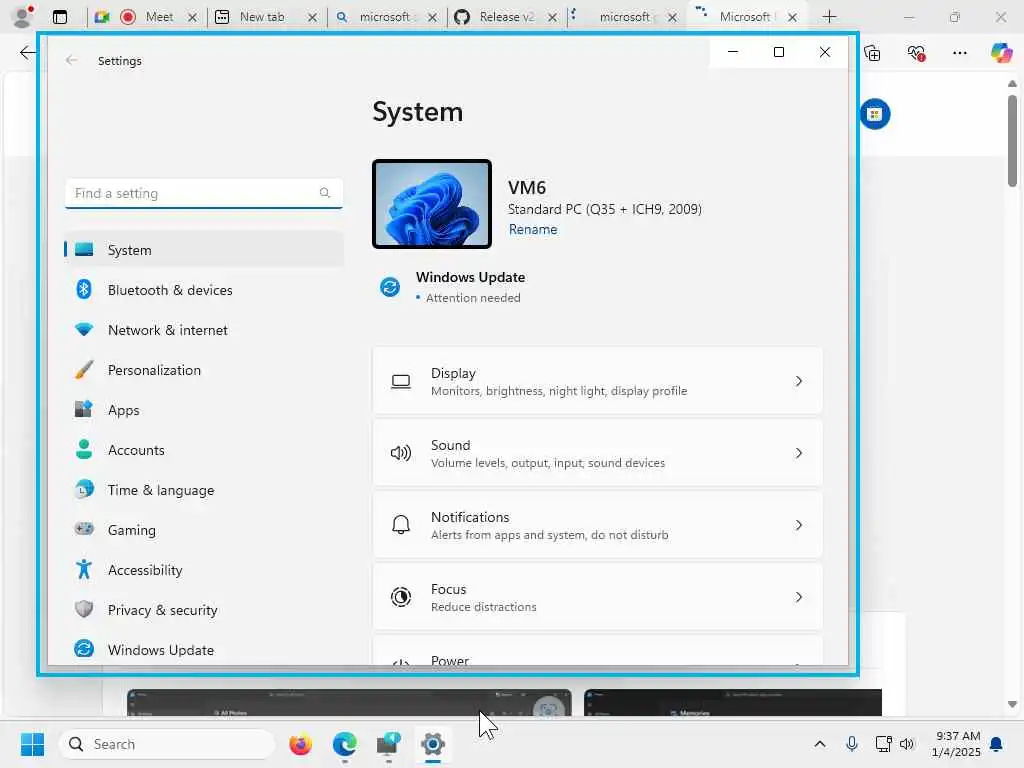Go to the Apps settings category
Image resolution: width=1024 pixels, height=768 pixels.
tap(204, 410)
